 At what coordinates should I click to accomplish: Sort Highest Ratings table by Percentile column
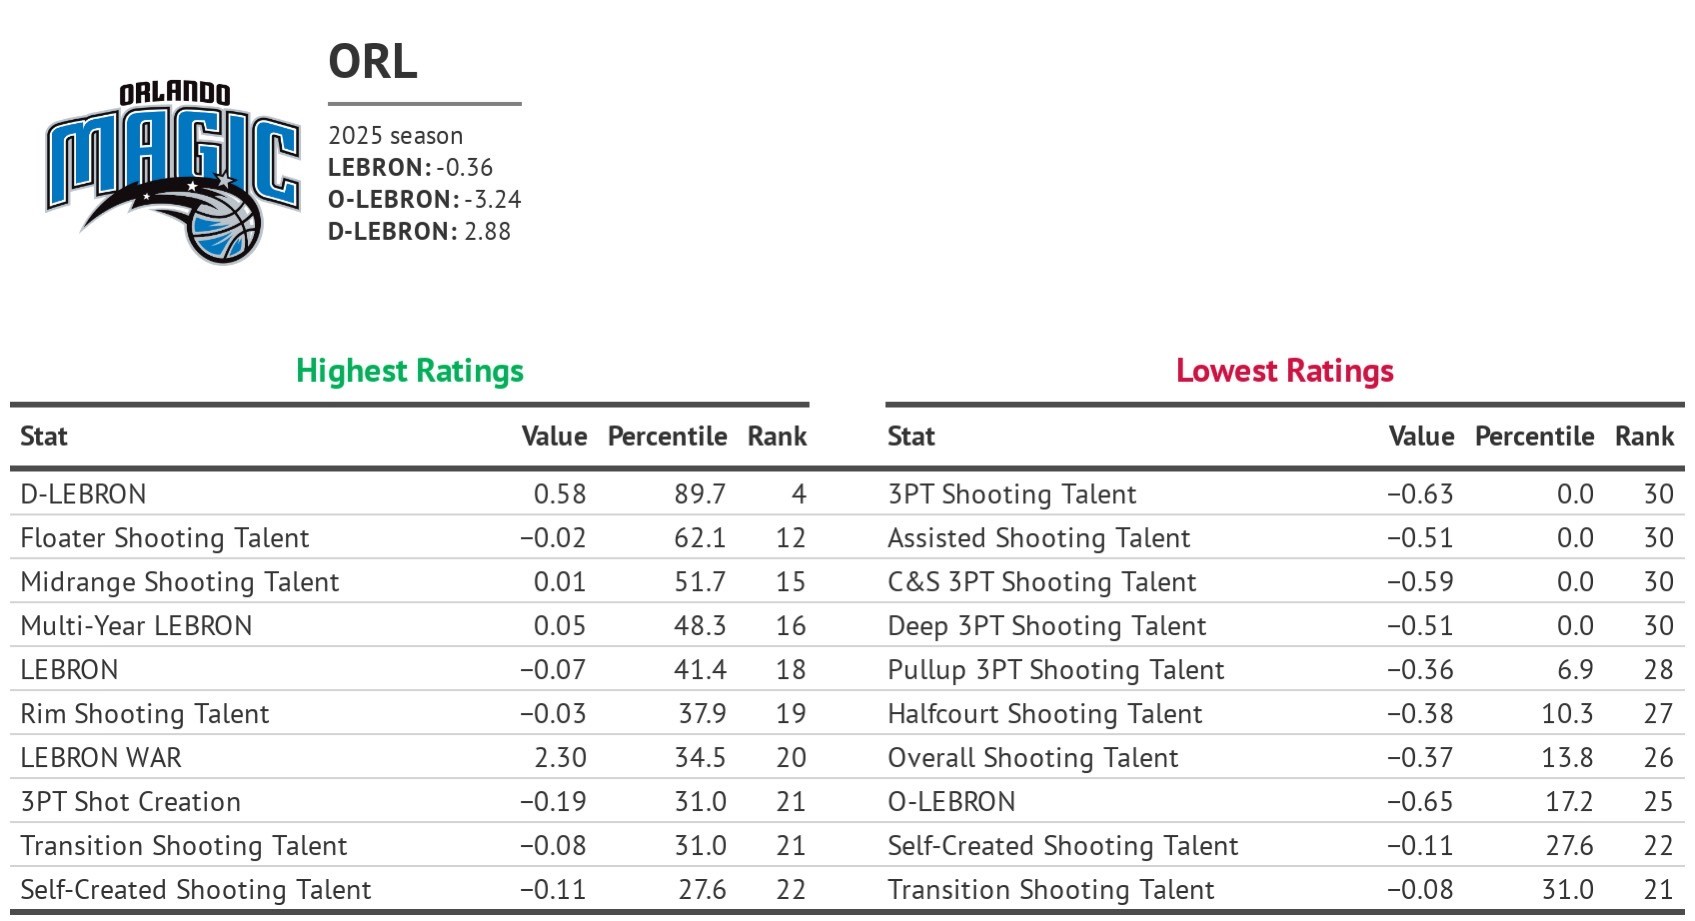[x=667, y=437]
